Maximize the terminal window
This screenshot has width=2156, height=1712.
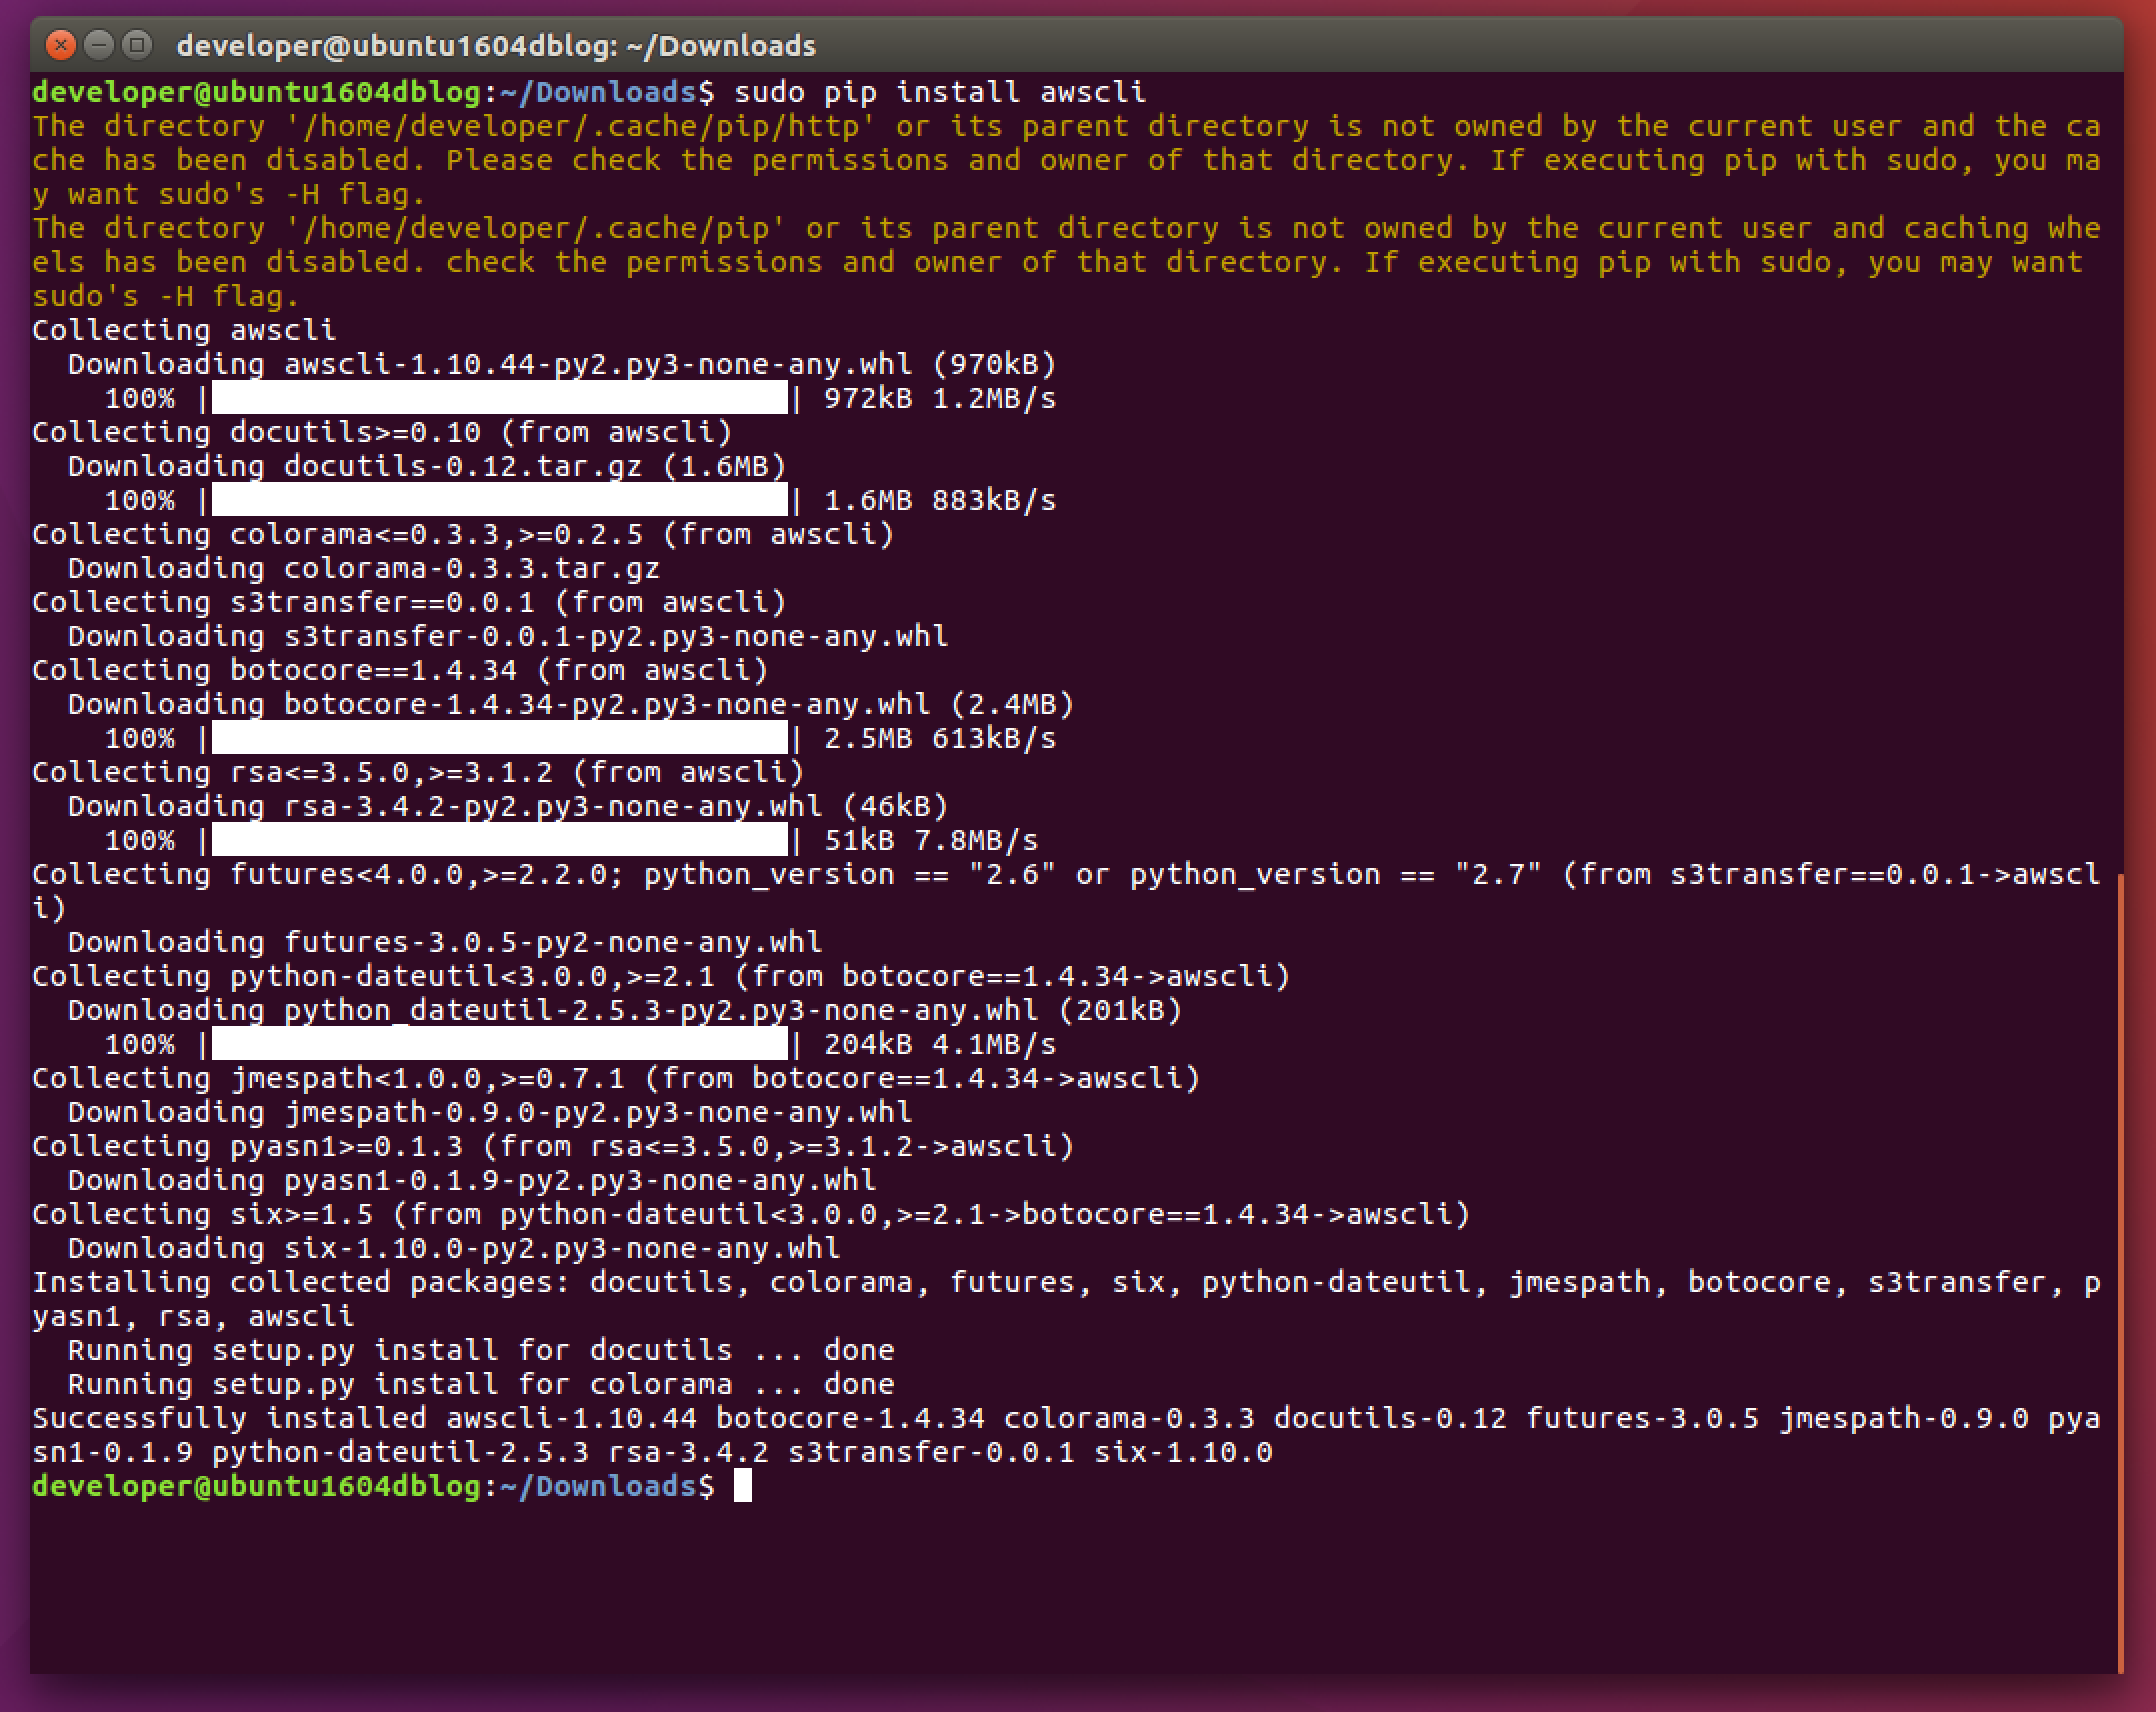click(x=137, y=45)
